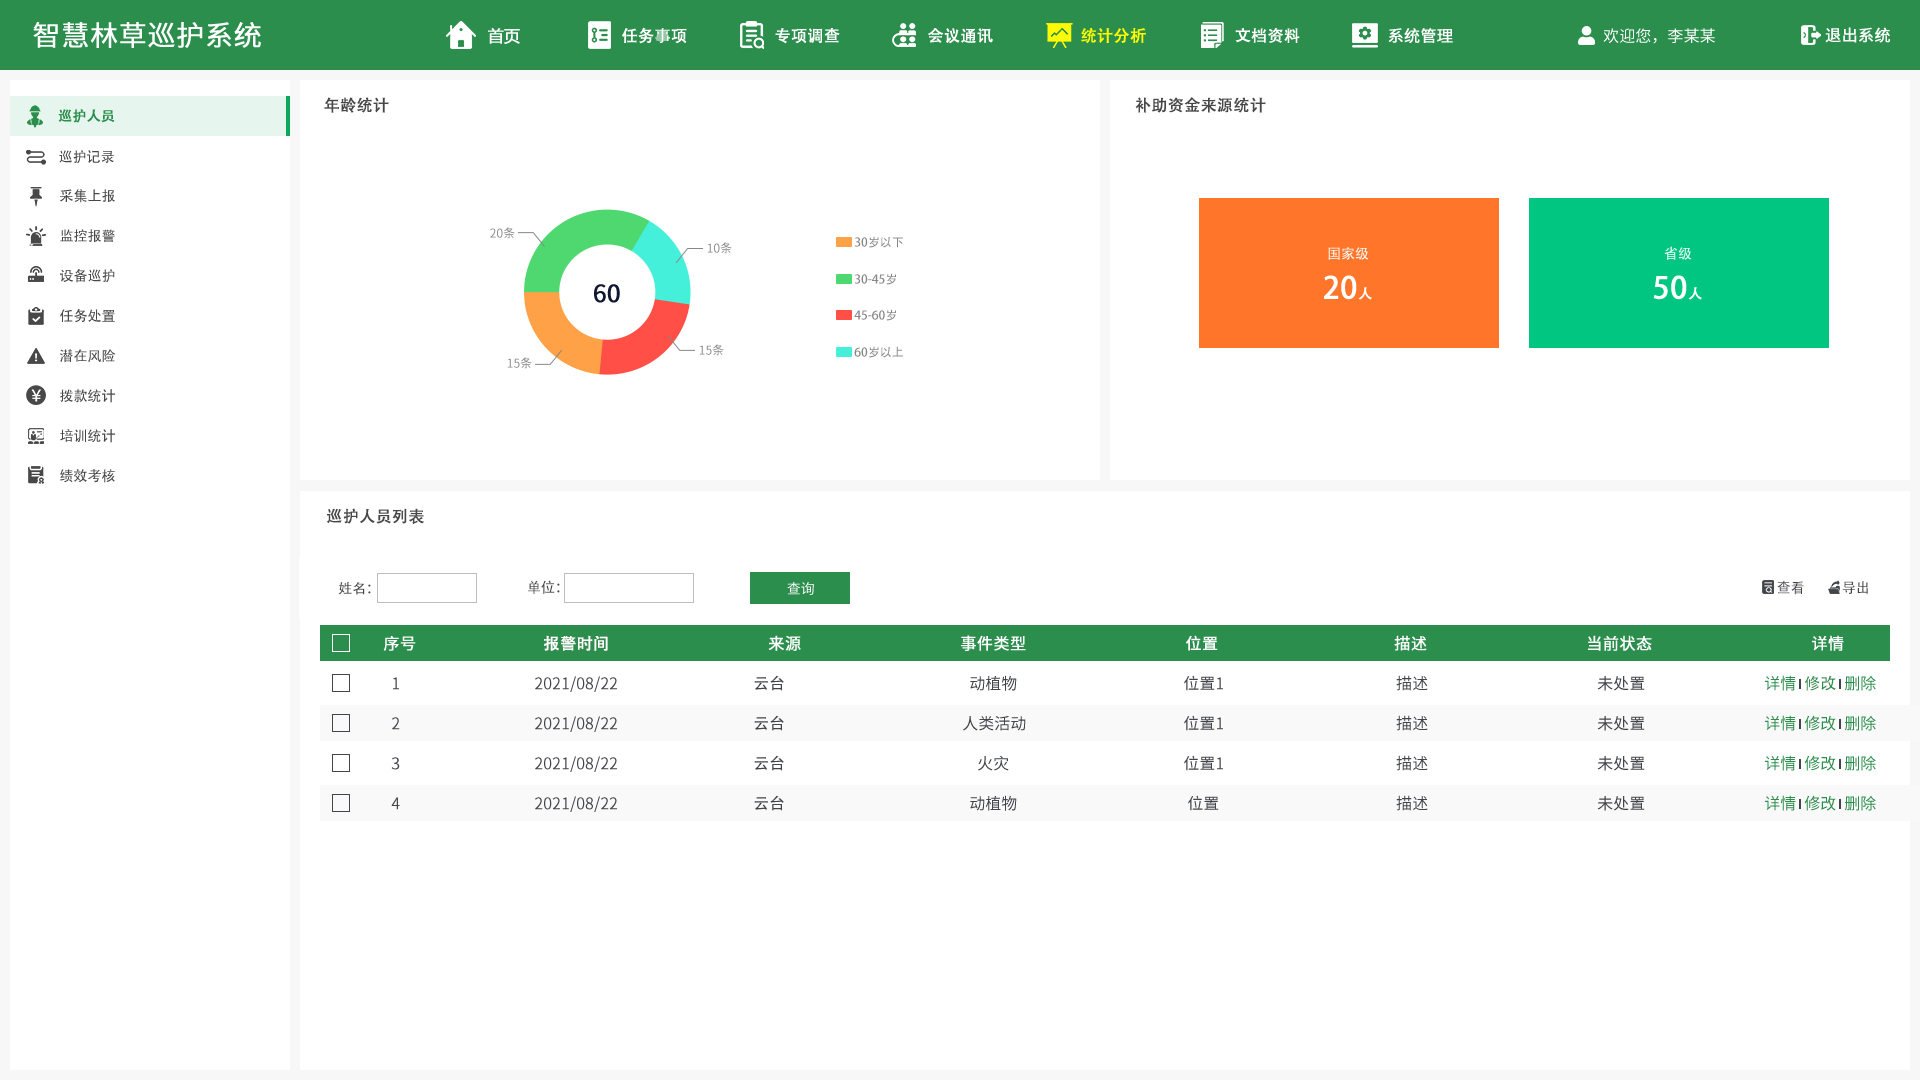Toggle the 45-60岁 red legend swatch
Image resolution: width=1920 pixels, height=1080 pixels.
843,315
